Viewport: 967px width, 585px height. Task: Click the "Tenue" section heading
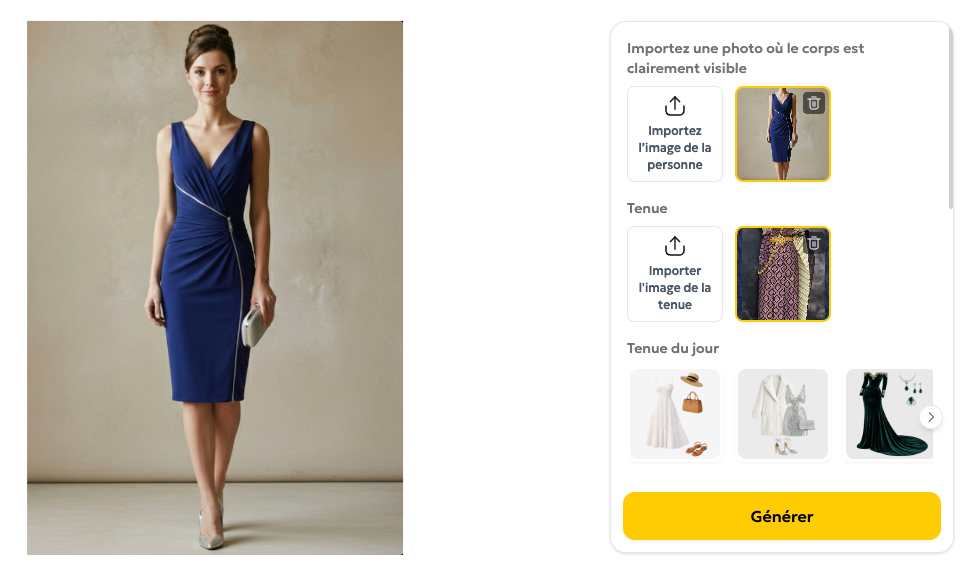[647, 209]
